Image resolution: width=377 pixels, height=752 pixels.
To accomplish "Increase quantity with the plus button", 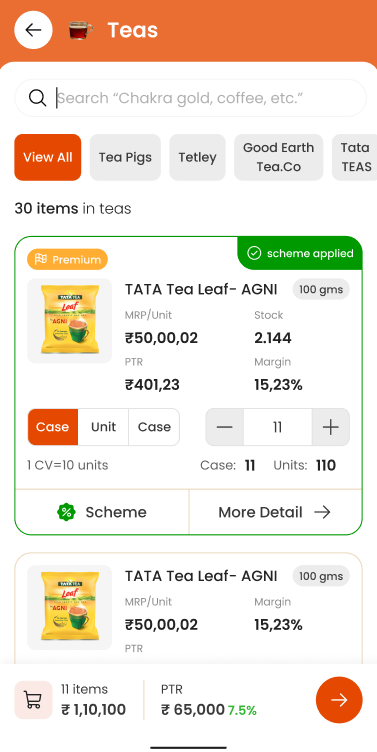I will [x=330, y=427].
